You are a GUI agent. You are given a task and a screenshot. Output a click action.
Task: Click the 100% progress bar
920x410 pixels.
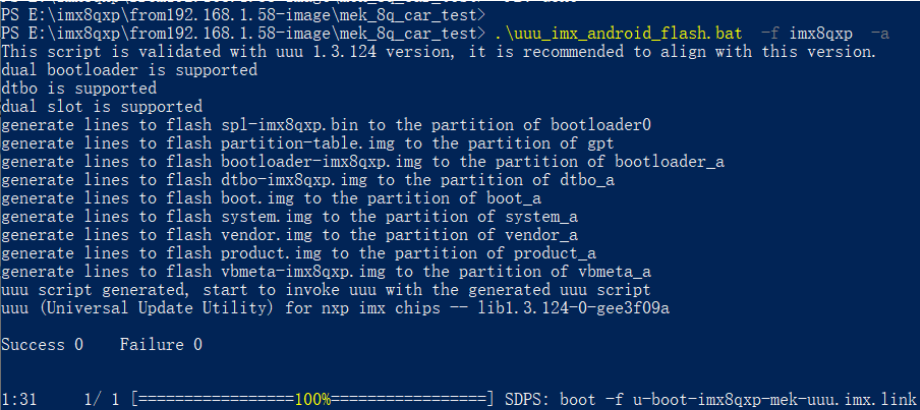[x=313, y=399]
